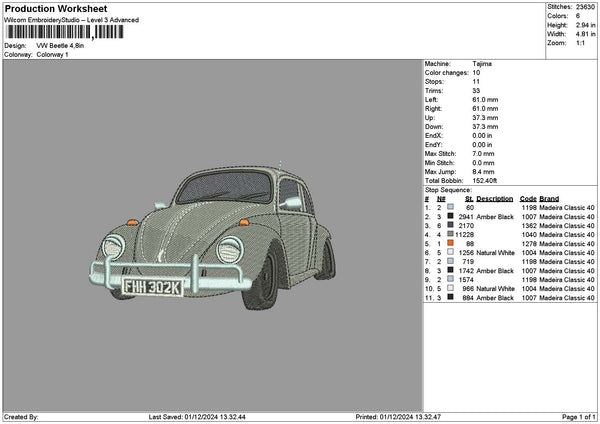Click the FHH 302K license plate
Screen dimensions: 600x424
click(x=152, y=287)
